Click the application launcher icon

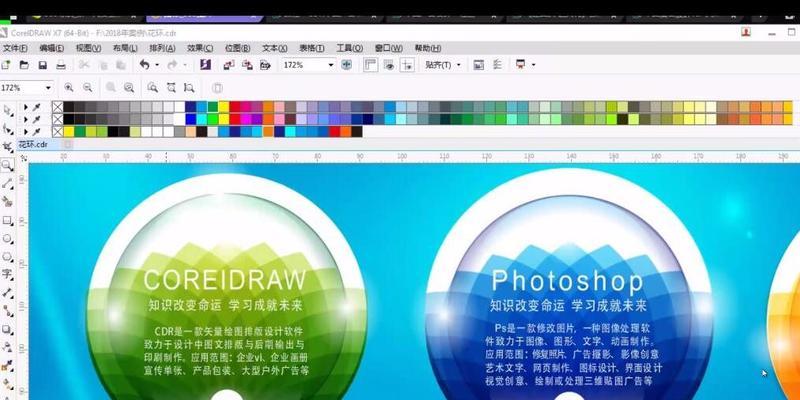pyautogui.click(x=521, y=65)
